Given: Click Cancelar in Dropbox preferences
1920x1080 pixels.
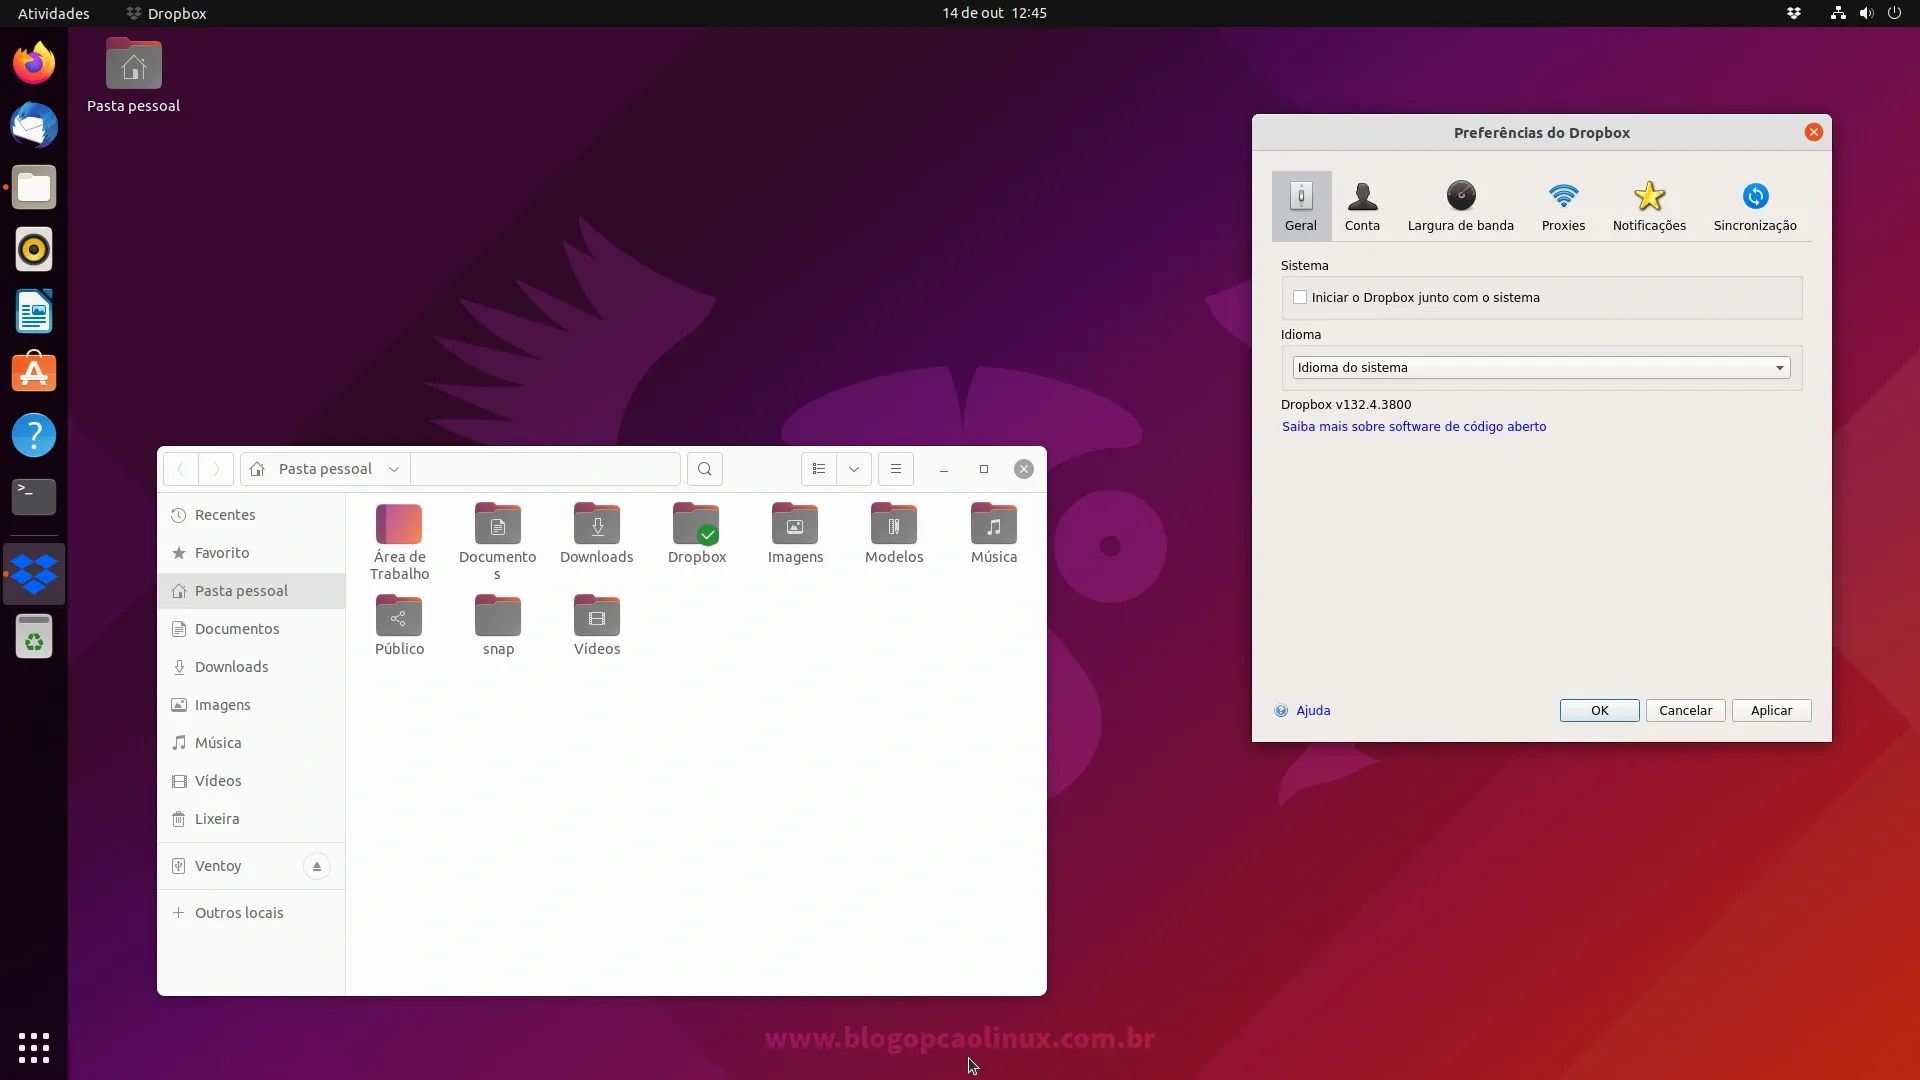Looking at the screenshot, I should (x=1685, y=710).
